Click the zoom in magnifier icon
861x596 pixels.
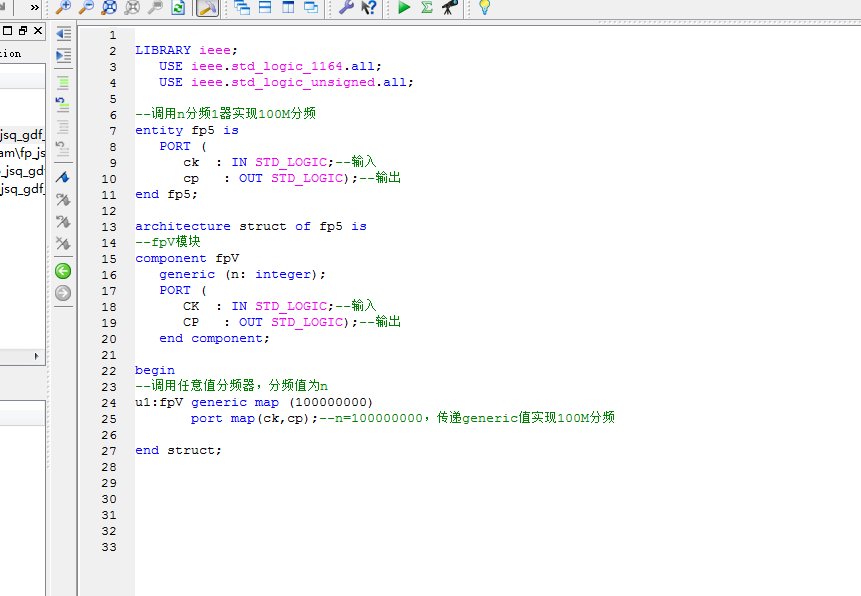pos(63,8)
